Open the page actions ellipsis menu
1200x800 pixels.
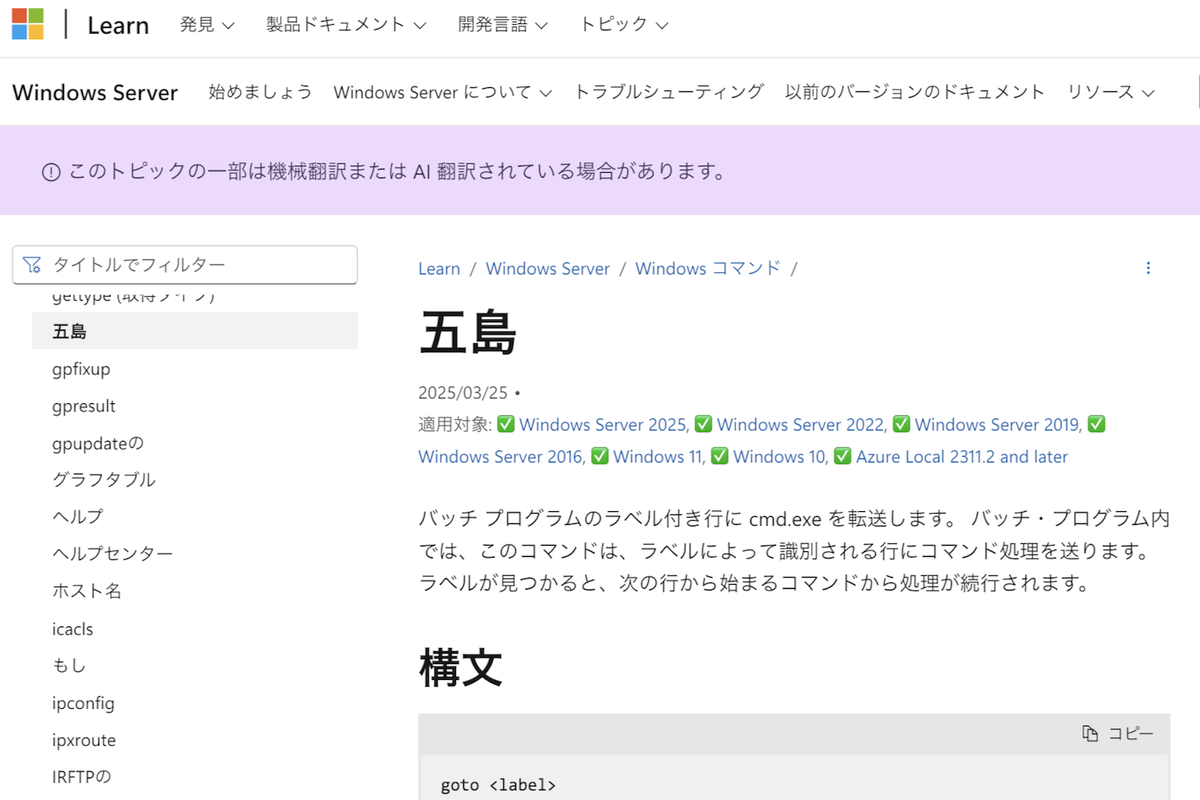click(1148, 268)
